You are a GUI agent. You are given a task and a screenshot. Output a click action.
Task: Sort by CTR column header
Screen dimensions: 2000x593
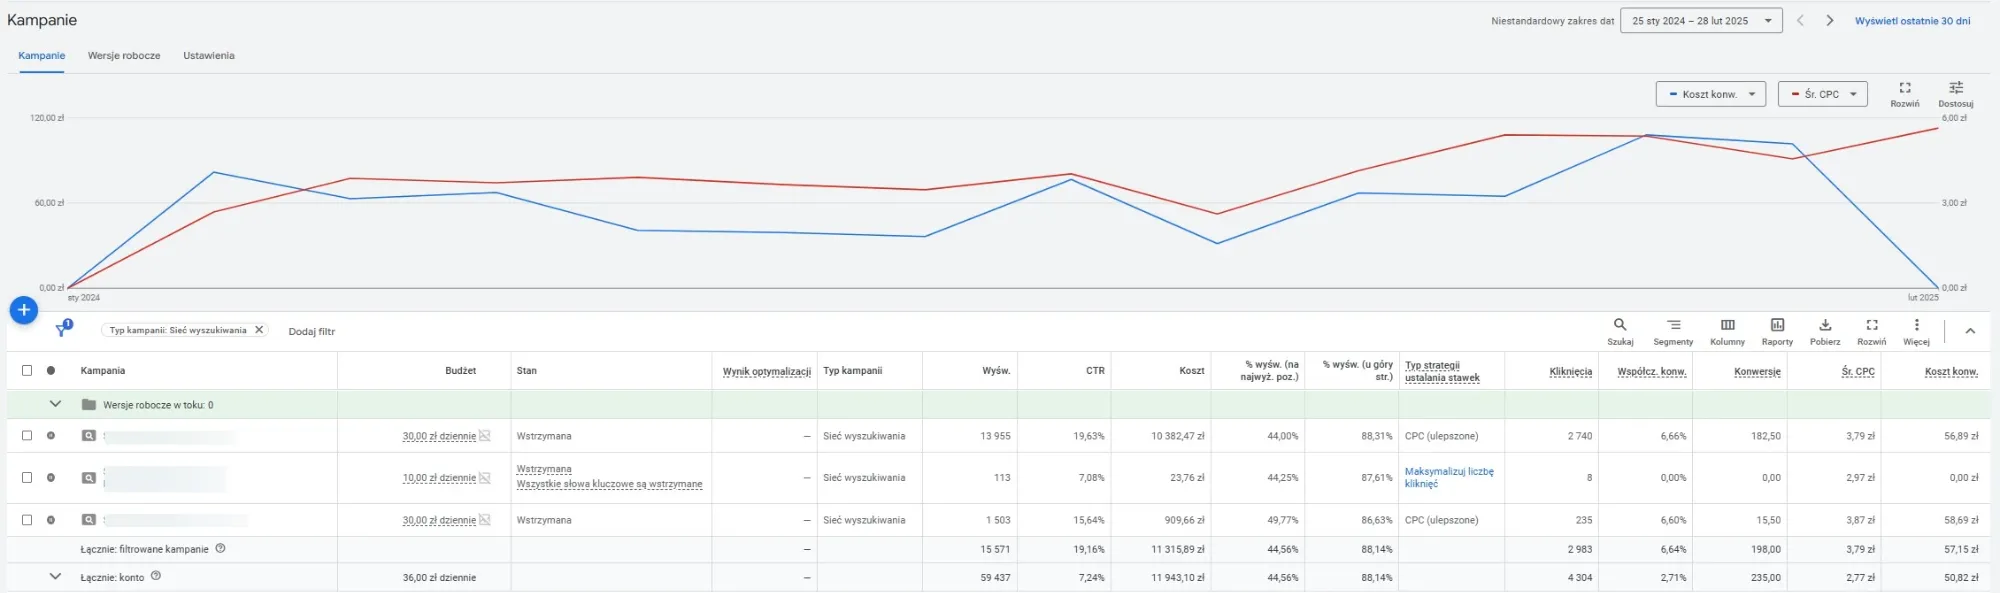tap(1095, 371)
